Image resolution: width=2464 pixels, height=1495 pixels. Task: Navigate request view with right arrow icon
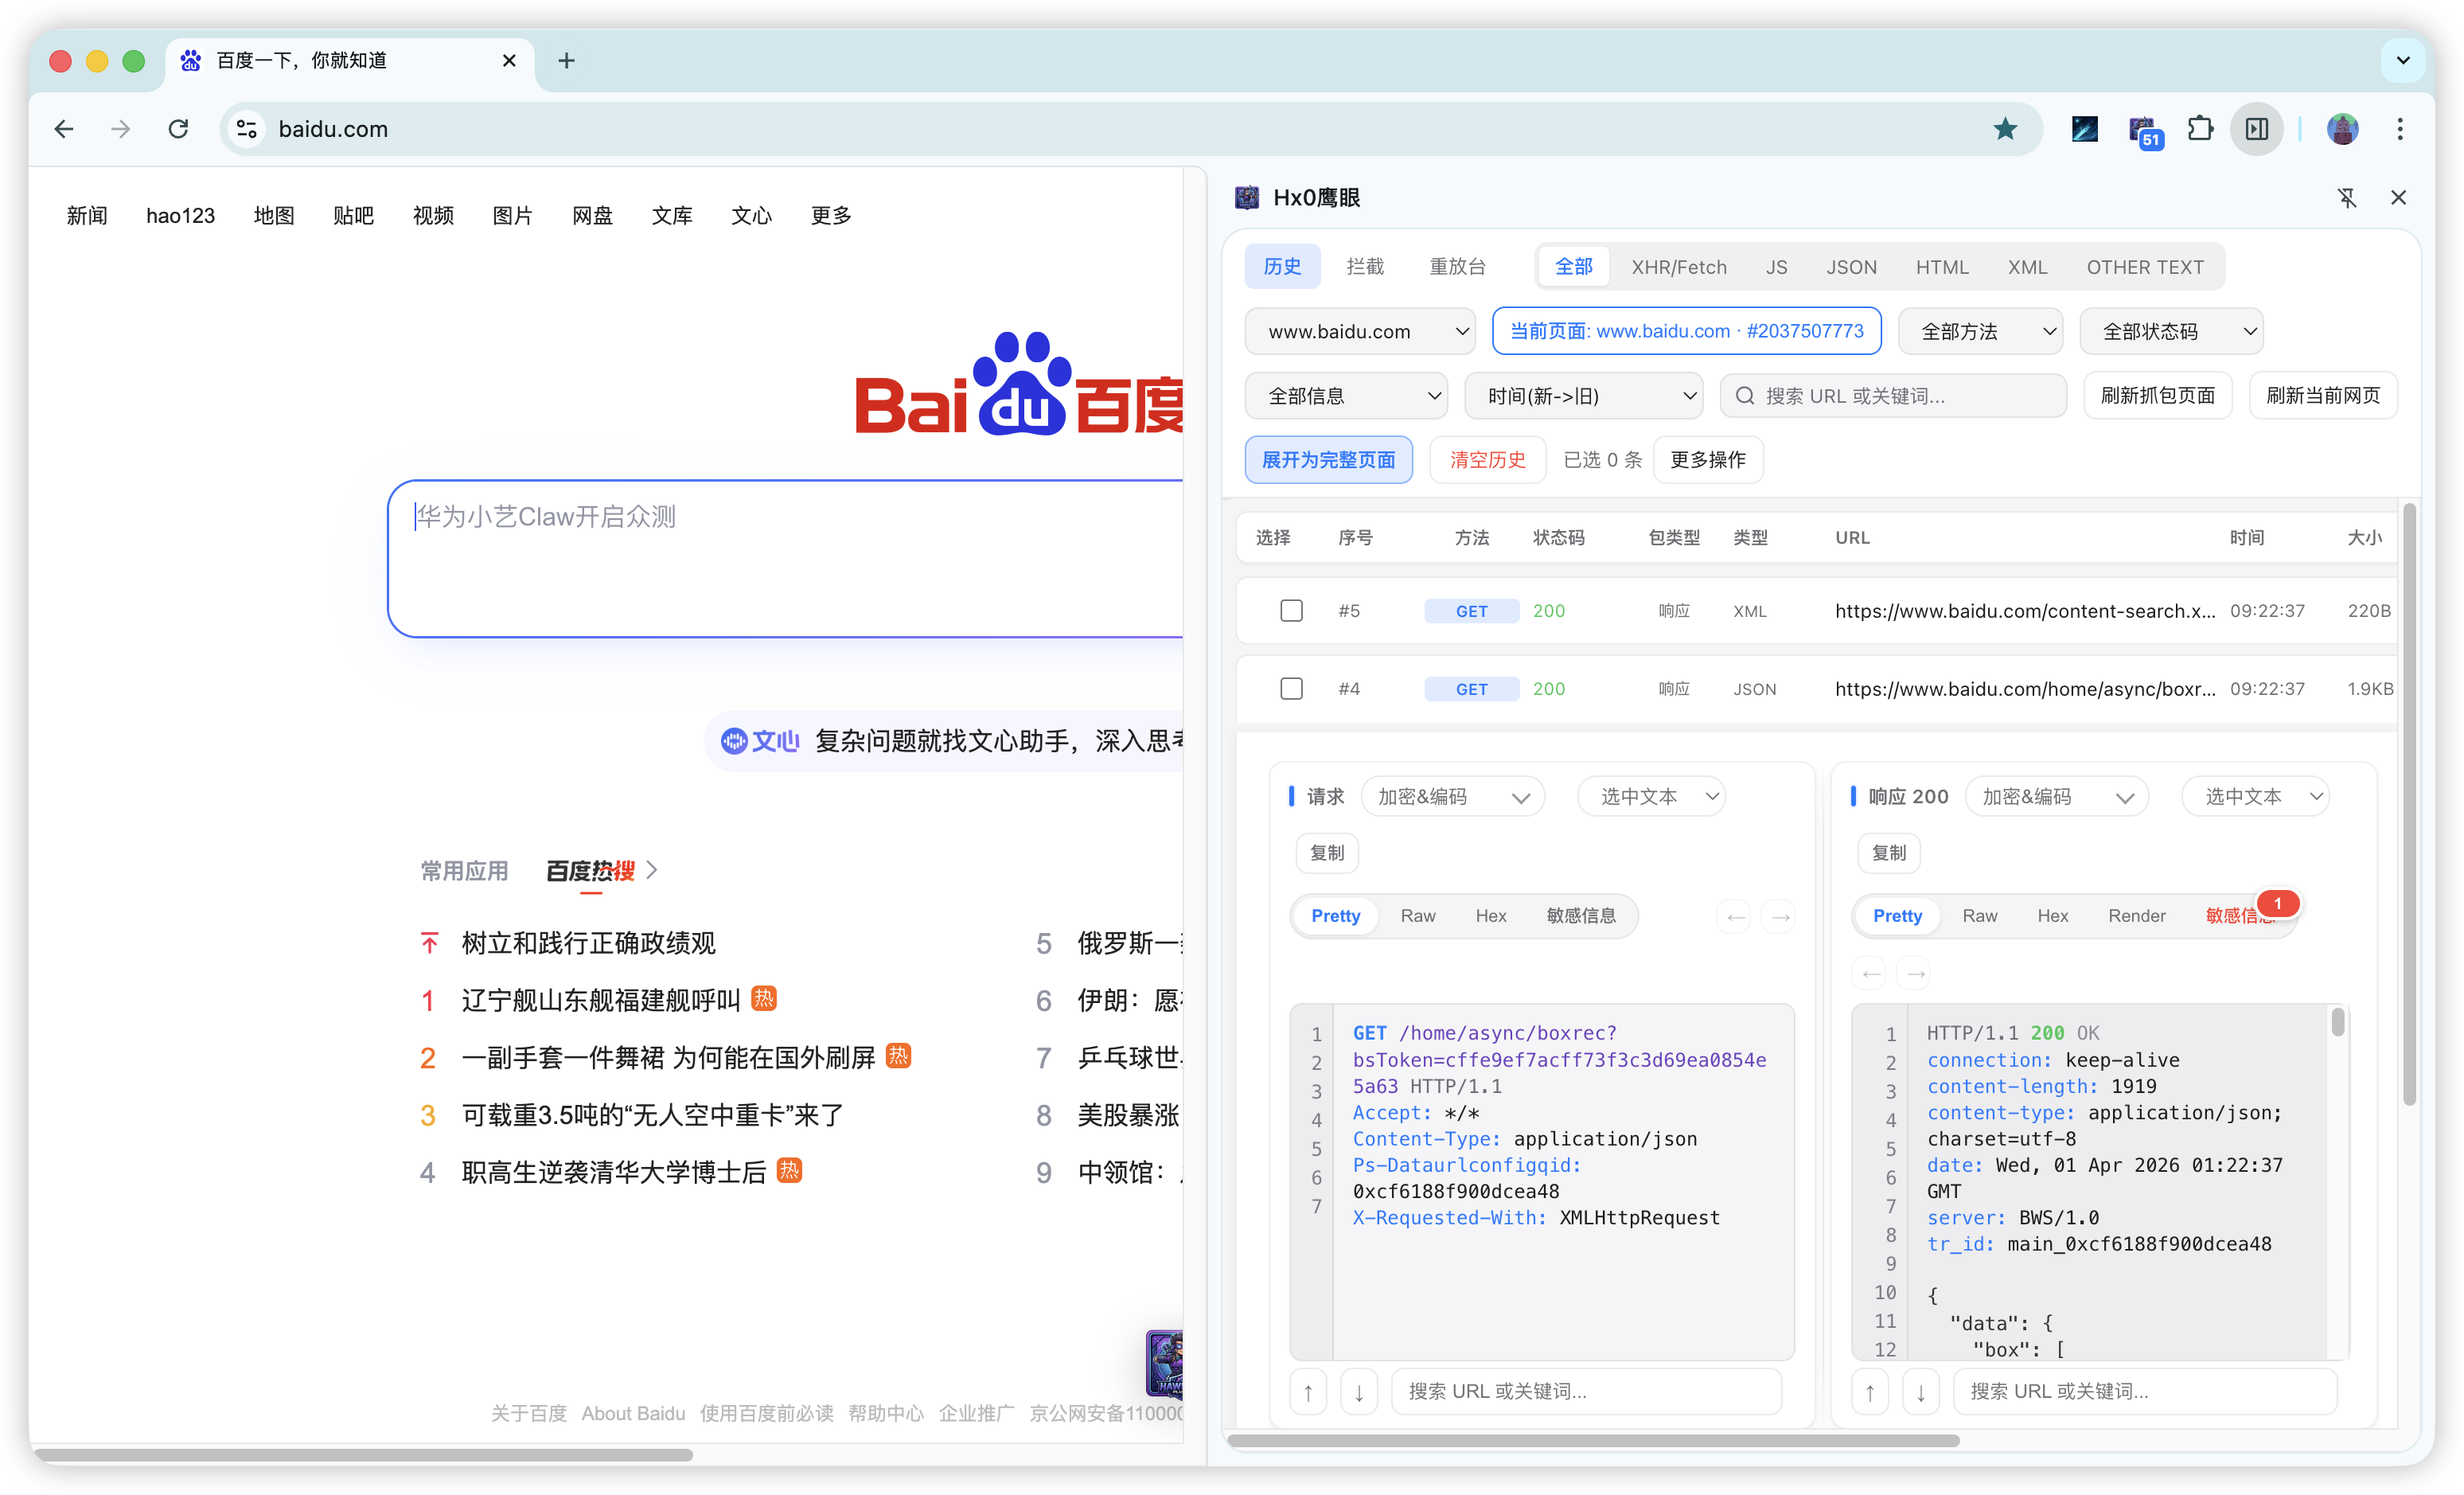tap(1780, 916)
